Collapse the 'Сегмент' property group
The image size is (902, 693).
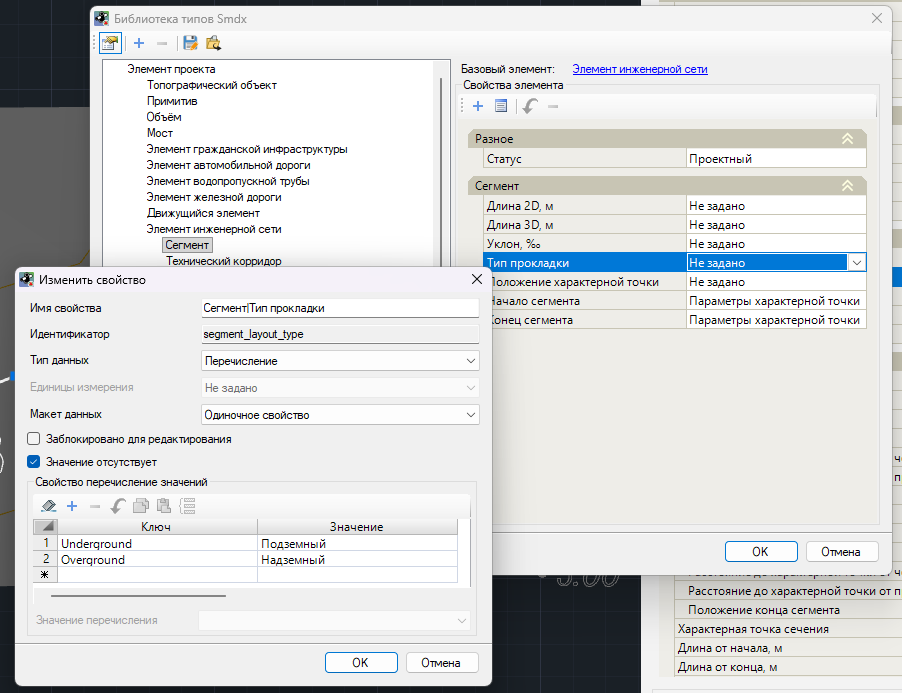click(847, 186)
